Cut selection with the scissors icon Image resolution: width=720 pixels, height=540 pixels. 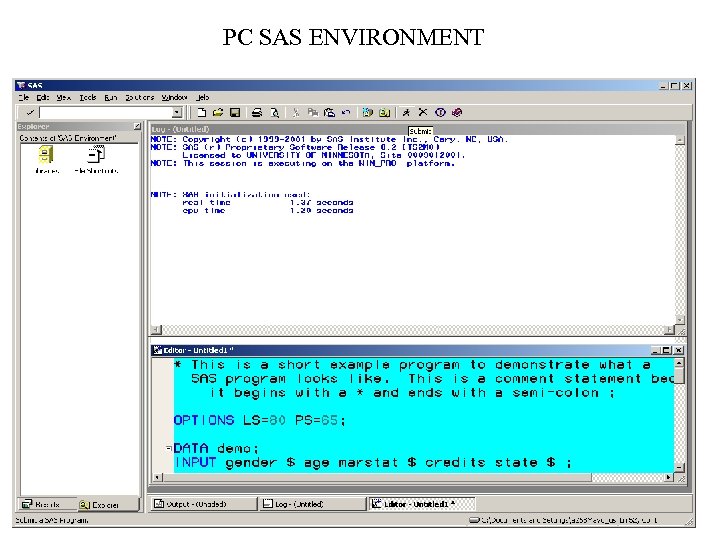296,112
